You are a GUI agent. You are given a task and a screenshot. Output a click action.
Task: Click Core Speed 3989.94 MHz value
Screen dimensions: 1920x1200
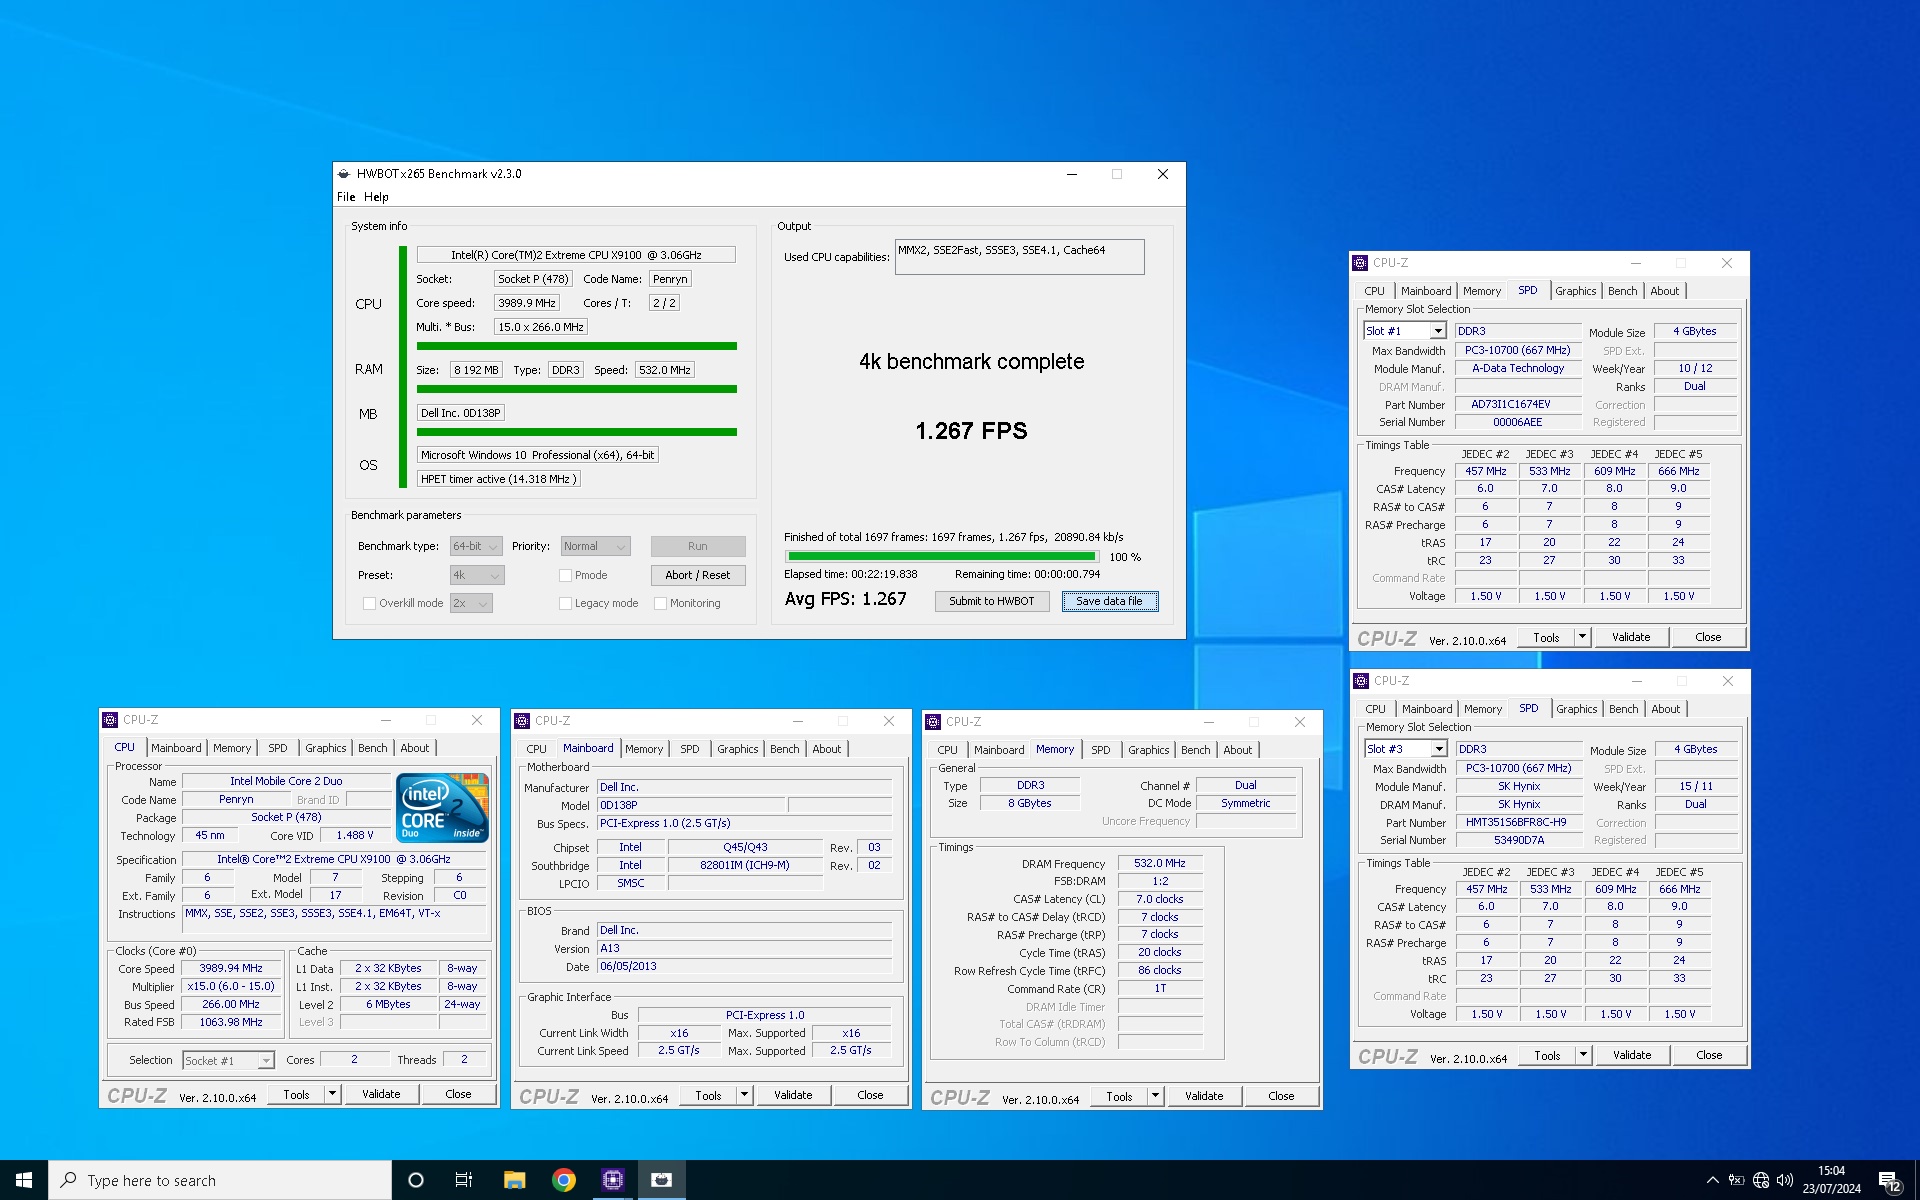tap(231, 969)
